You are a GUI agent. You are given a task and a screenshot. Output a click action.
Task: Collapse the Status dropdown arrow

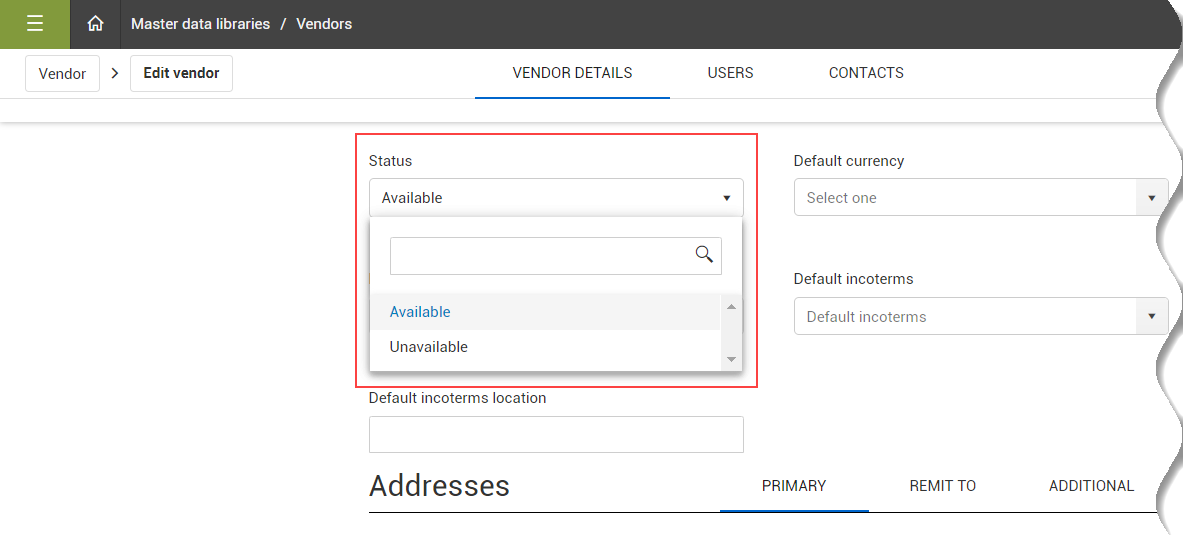click(x=727, y=198)
